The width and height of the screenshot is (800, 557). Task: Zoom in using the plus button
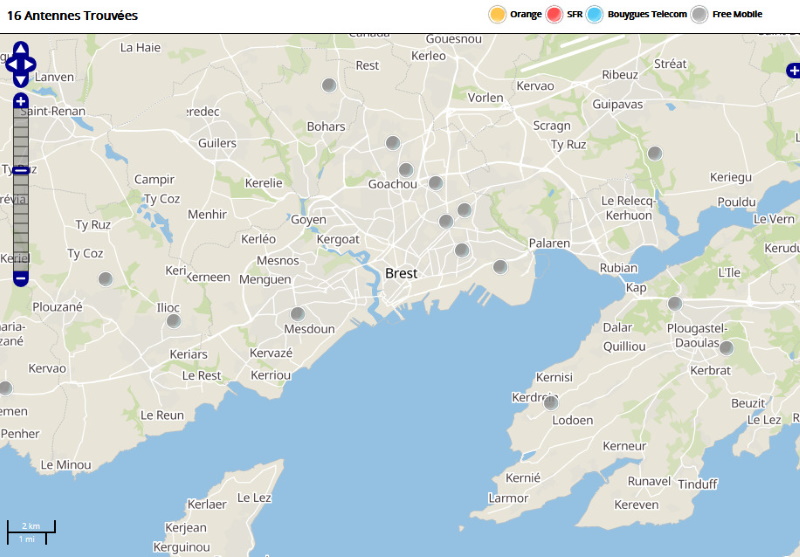point(21,101)
